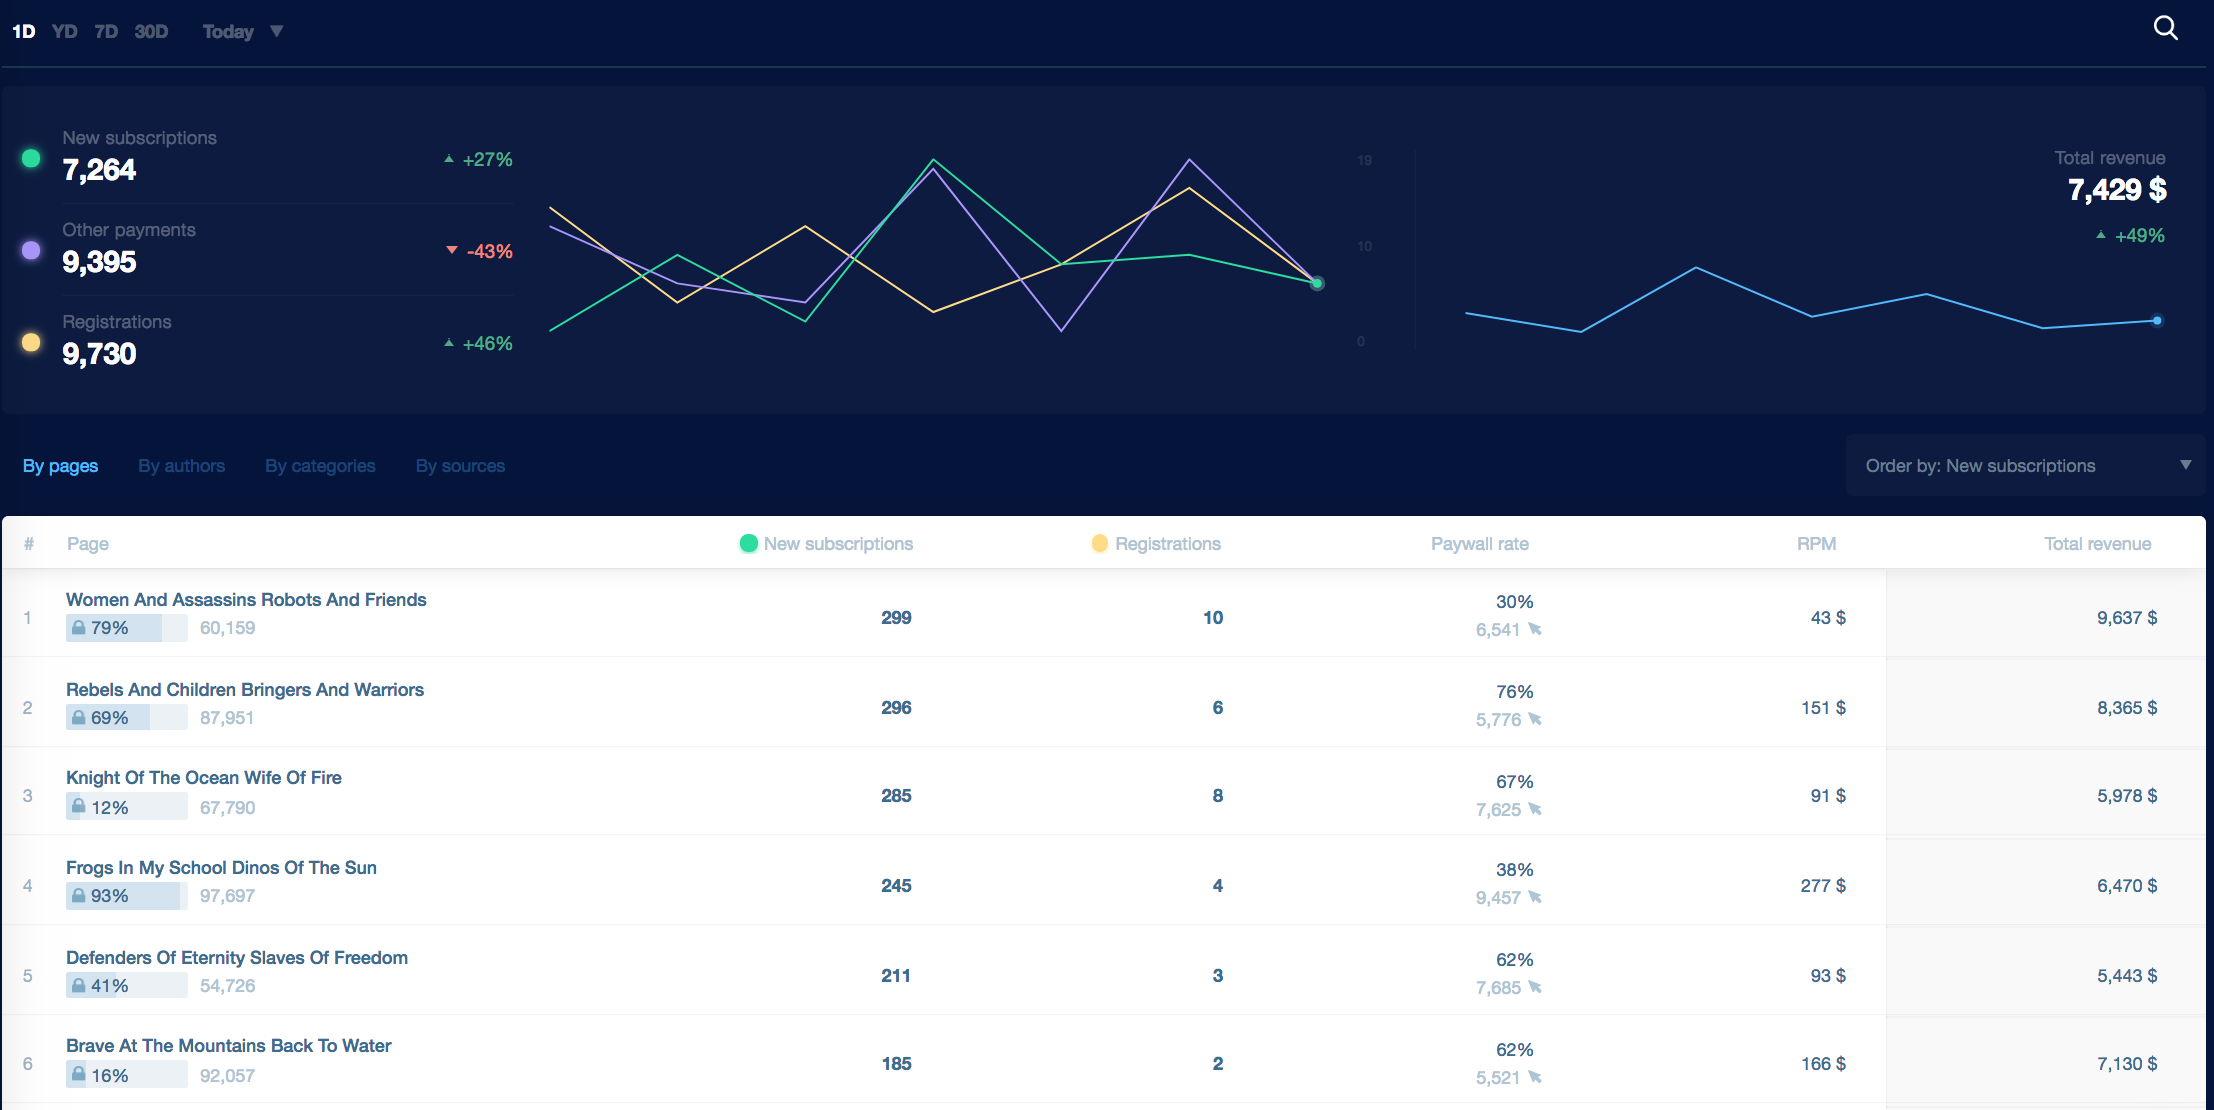Click the end point of revenue chart line
This screenshot has width=2214, height=1110.
[x=2157, y=321]
